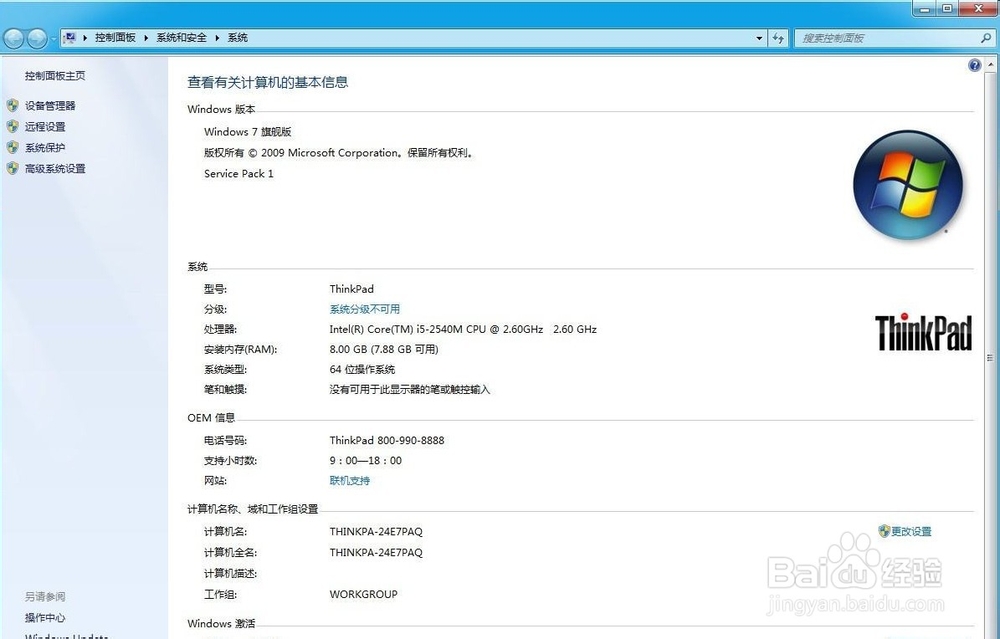Select 控制面板 breadcrumb in address bar

click(x=115, y=38)
